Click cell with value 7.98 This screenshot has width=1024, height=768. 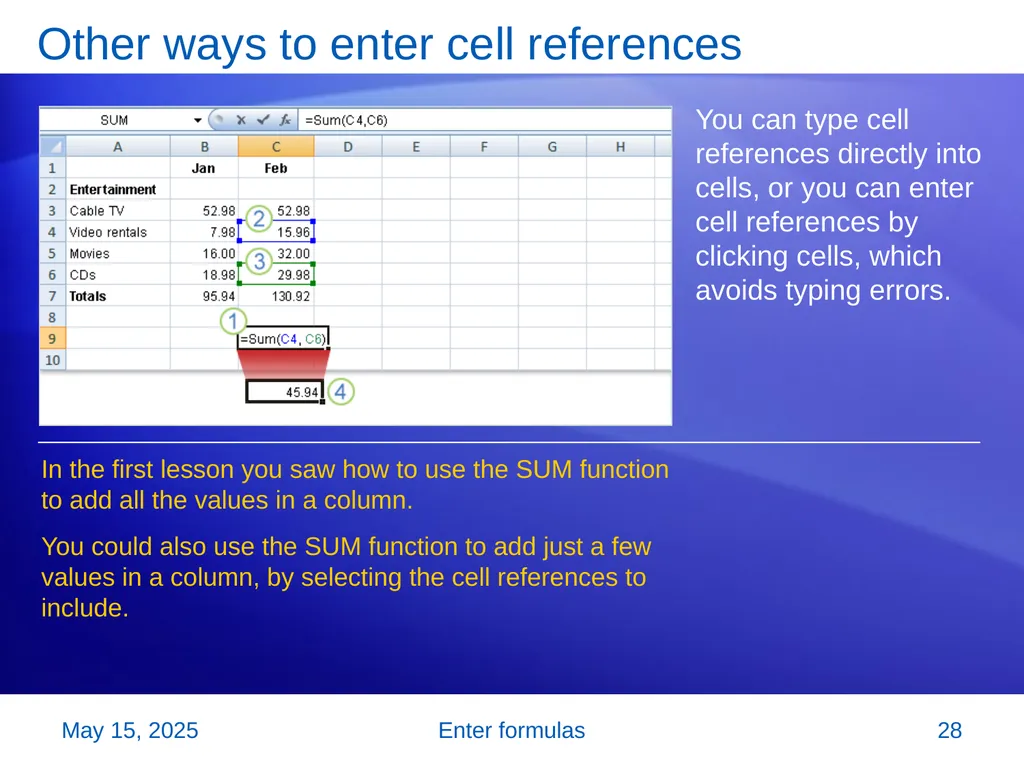click(204, 232)
